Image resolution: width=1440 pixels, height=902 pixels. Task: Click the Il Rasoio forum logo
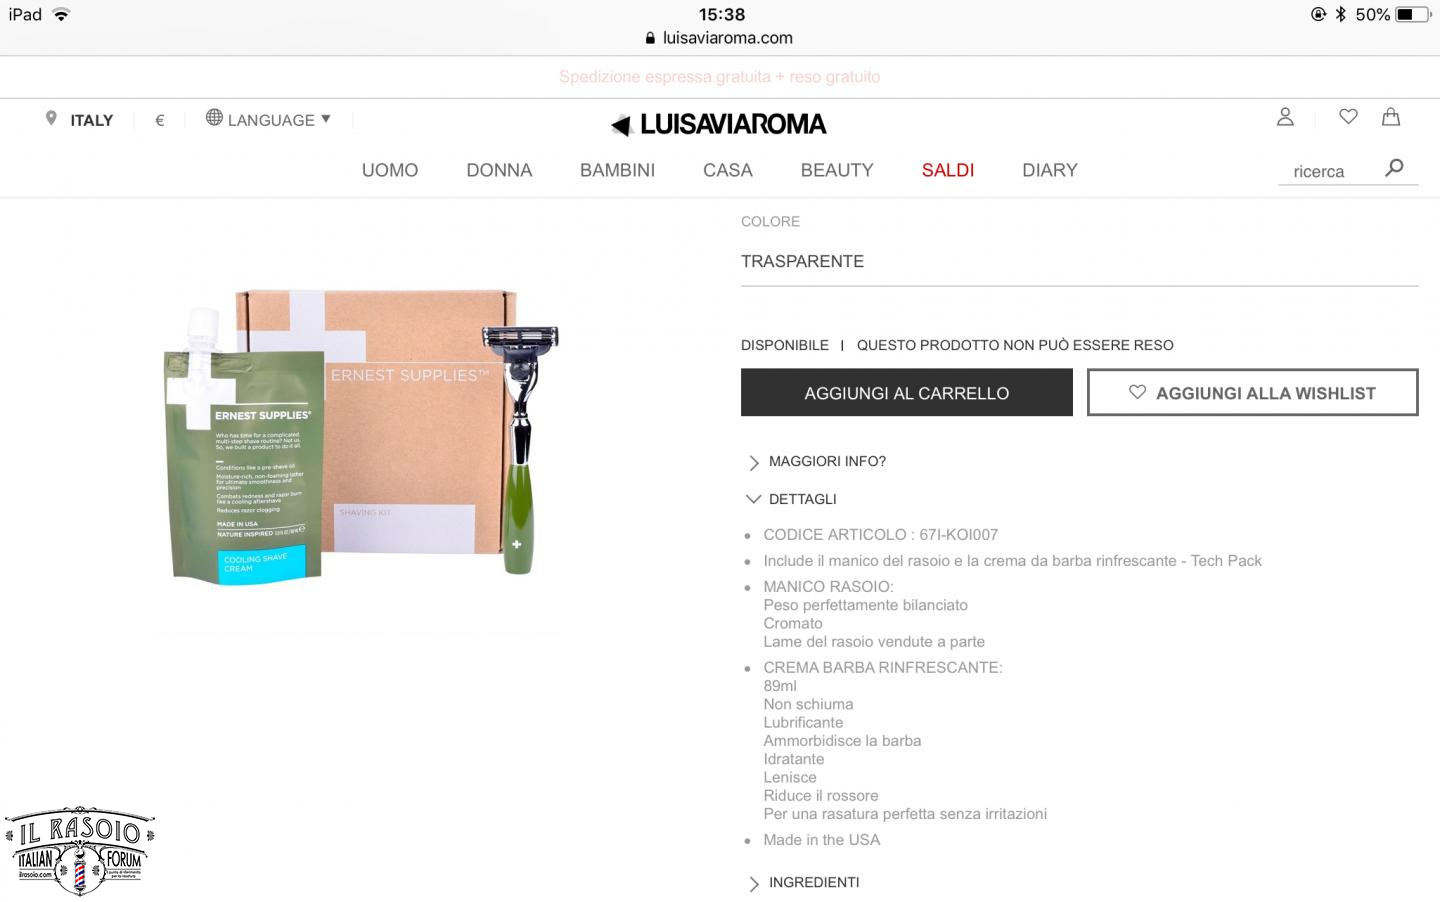click(x=80, y=851)
